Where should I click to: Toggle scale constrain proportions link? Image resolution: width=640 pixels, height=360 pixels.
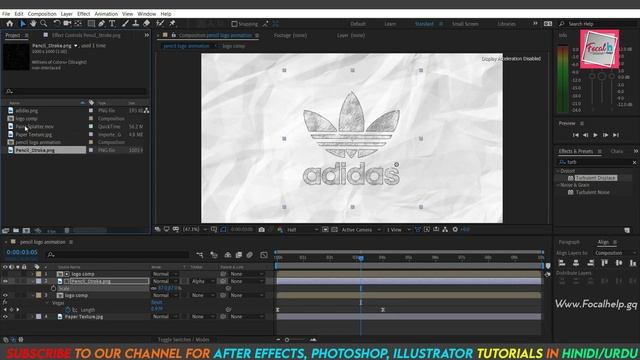[x=154, y=288]
